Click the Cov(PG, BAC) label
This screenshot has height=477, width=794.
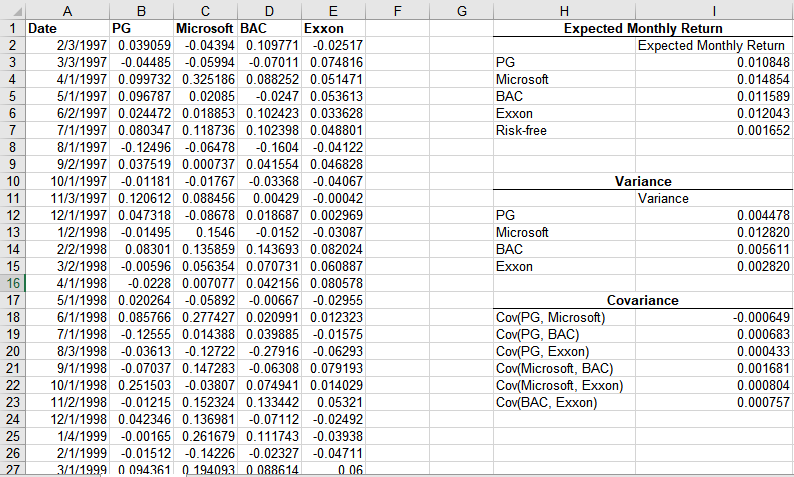point(565,334)
